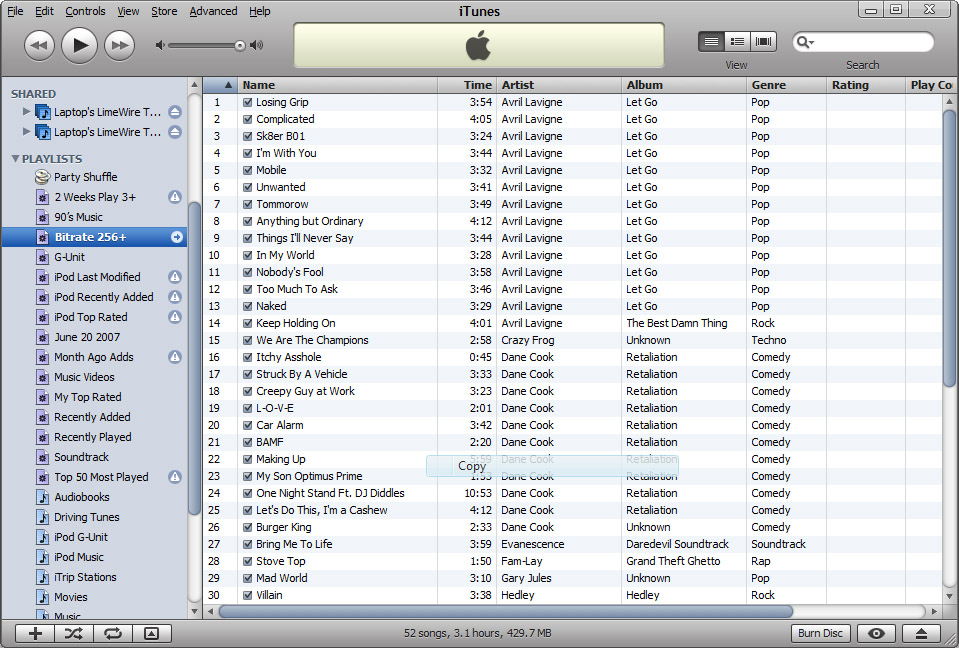Viewport: 959px width, 648px height.
Task: Collapse the PLAYLISTS section triangle
Action: click(15, 158)
